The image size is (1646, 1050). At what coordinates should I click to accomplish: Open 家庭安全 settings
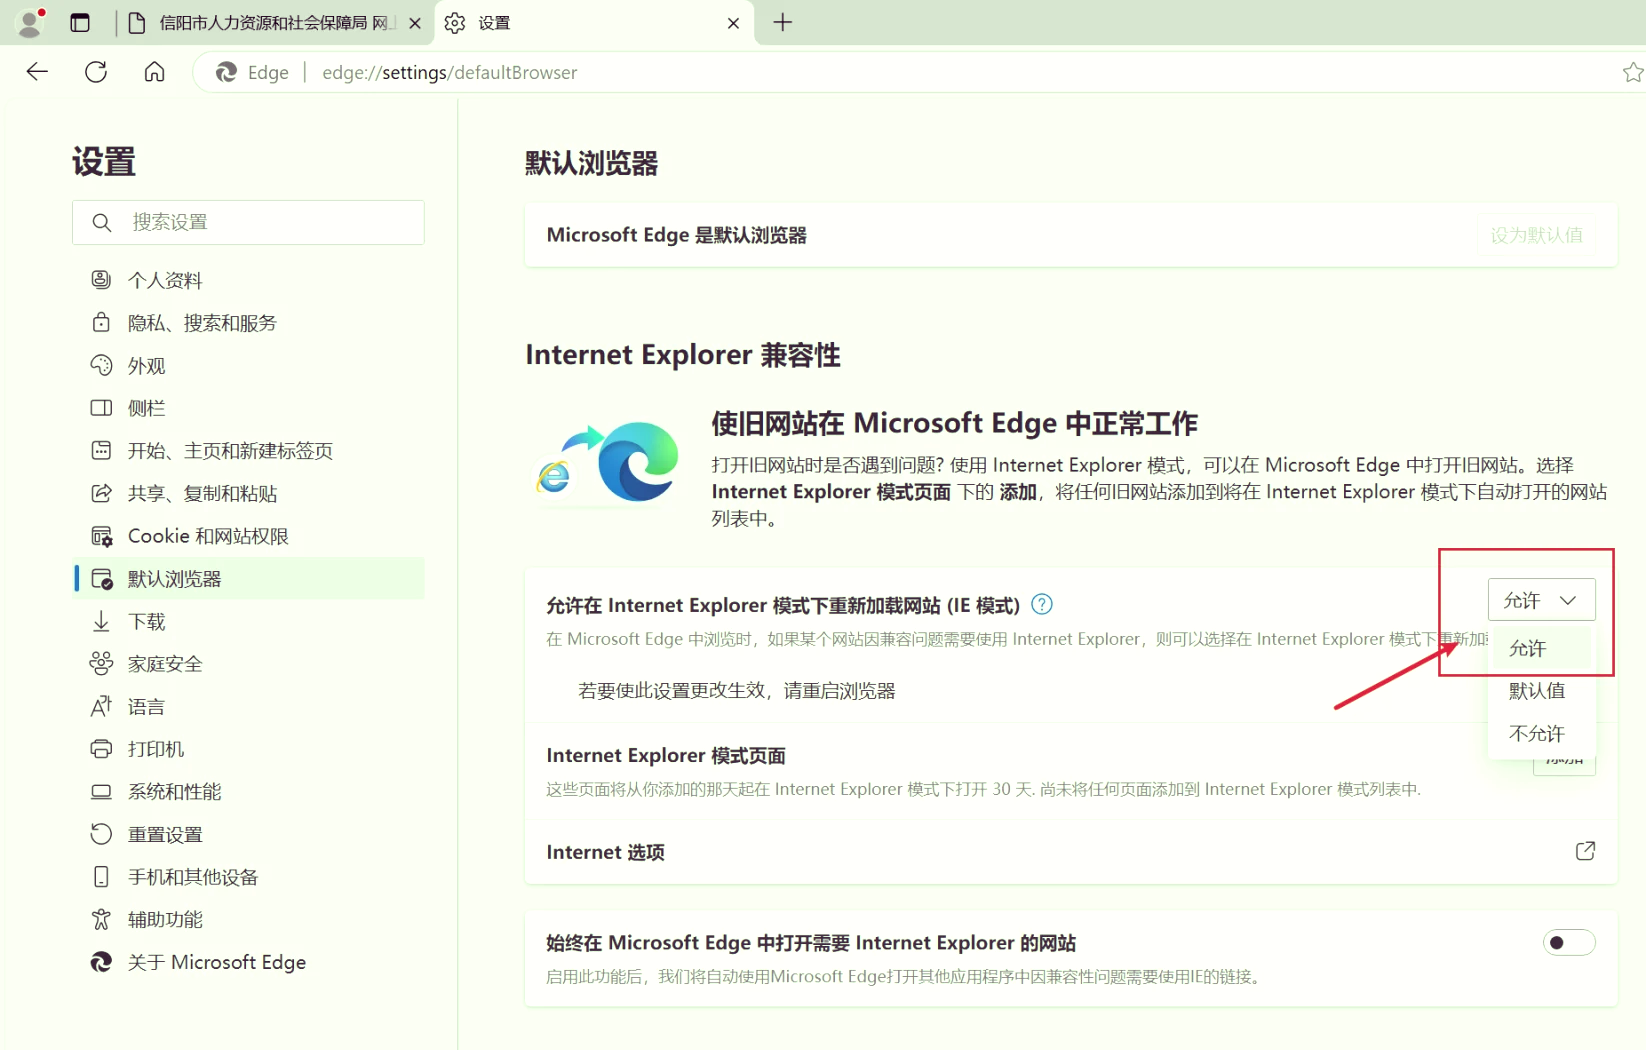(x=249, y=664)
